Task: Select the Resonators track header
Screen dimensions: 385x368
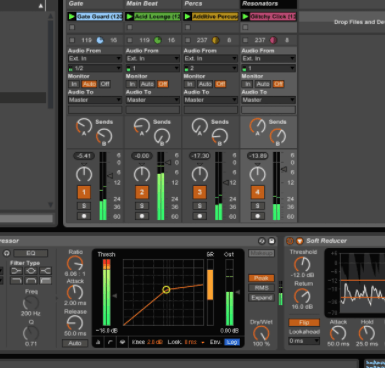Action: click(x=268, y=4)
